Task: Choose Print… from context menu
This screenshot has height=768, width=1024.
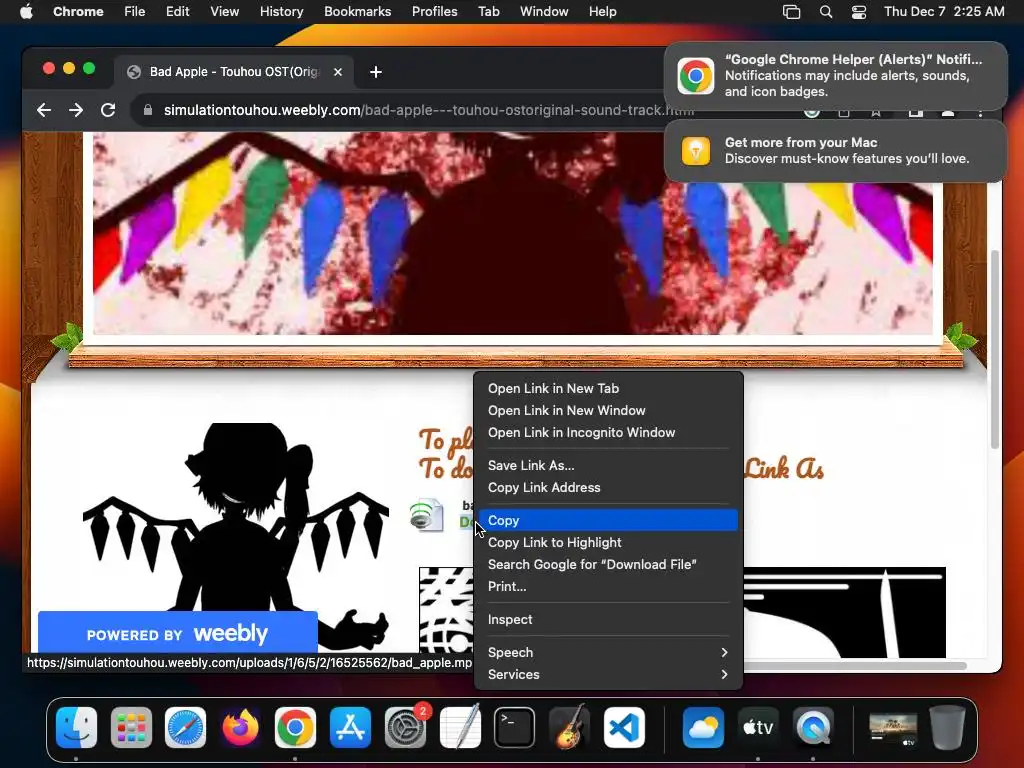Action: [x=608, y=587]
